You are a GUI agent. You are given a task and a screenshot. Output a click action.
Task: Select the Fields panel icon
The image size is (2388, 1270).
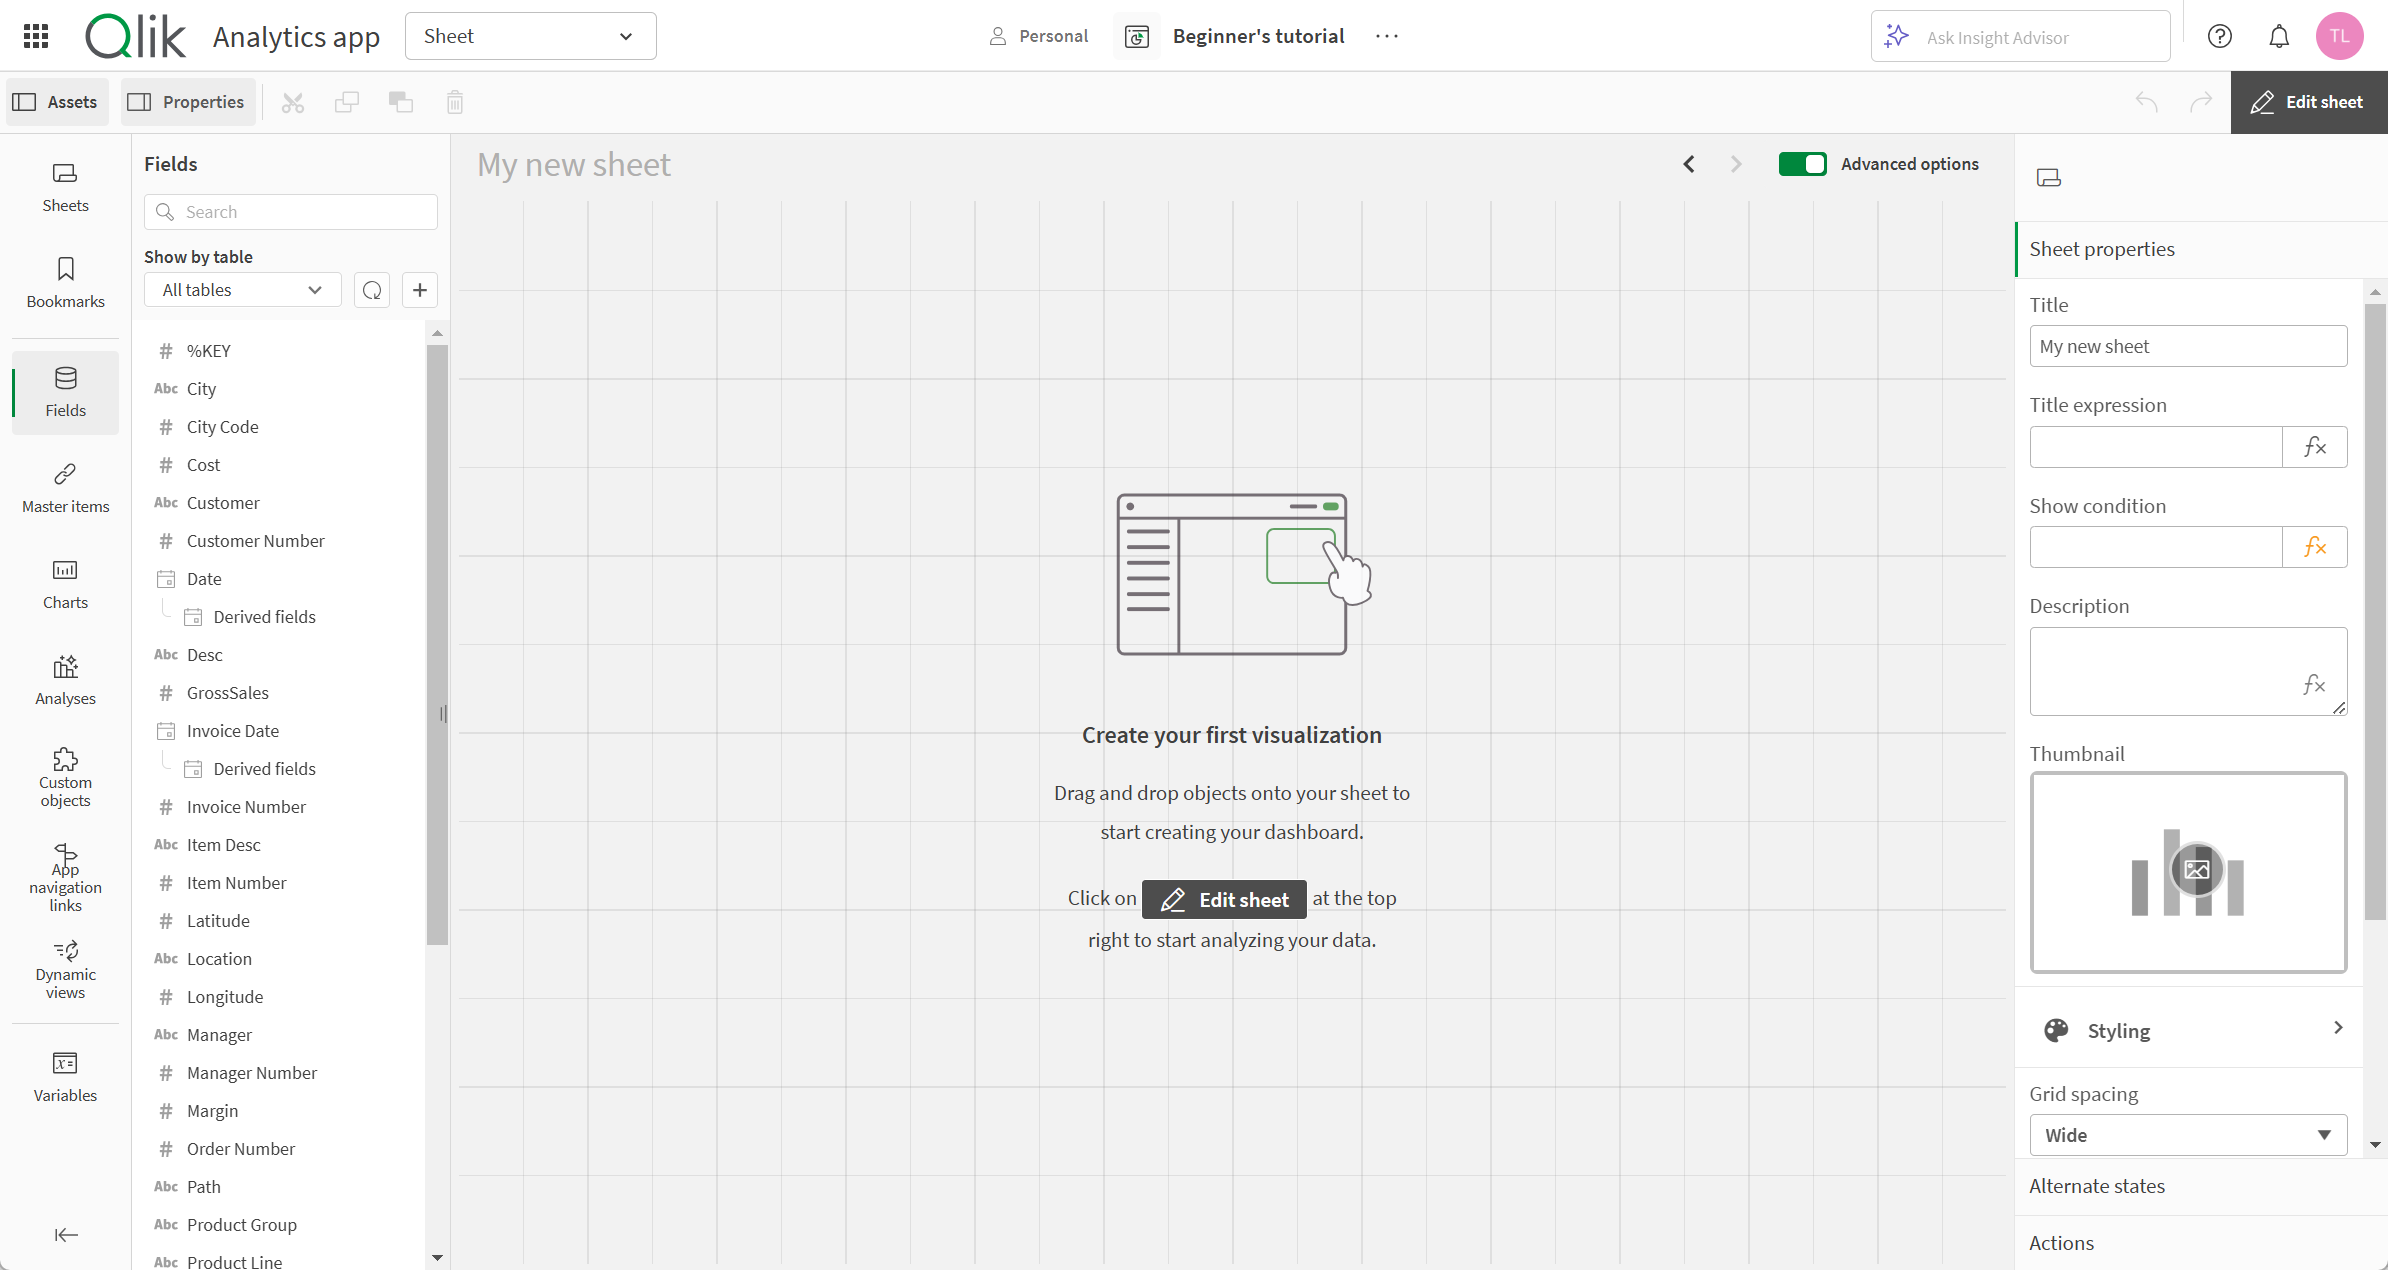click(65, 392)
